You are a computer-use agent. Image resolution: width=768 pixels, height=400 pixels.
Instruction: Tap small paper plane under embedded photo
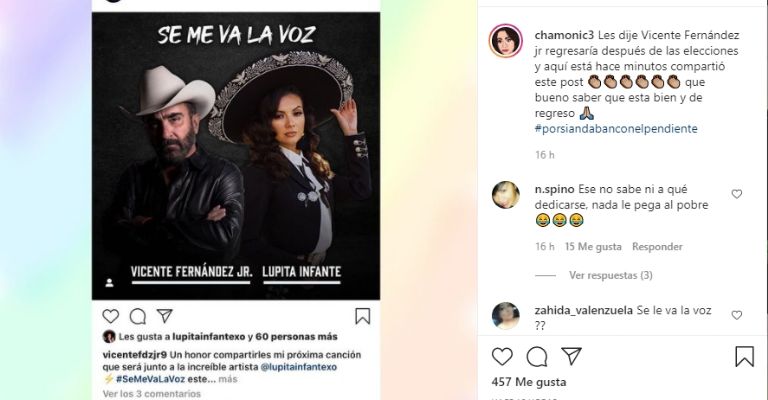tap(165, 316)
